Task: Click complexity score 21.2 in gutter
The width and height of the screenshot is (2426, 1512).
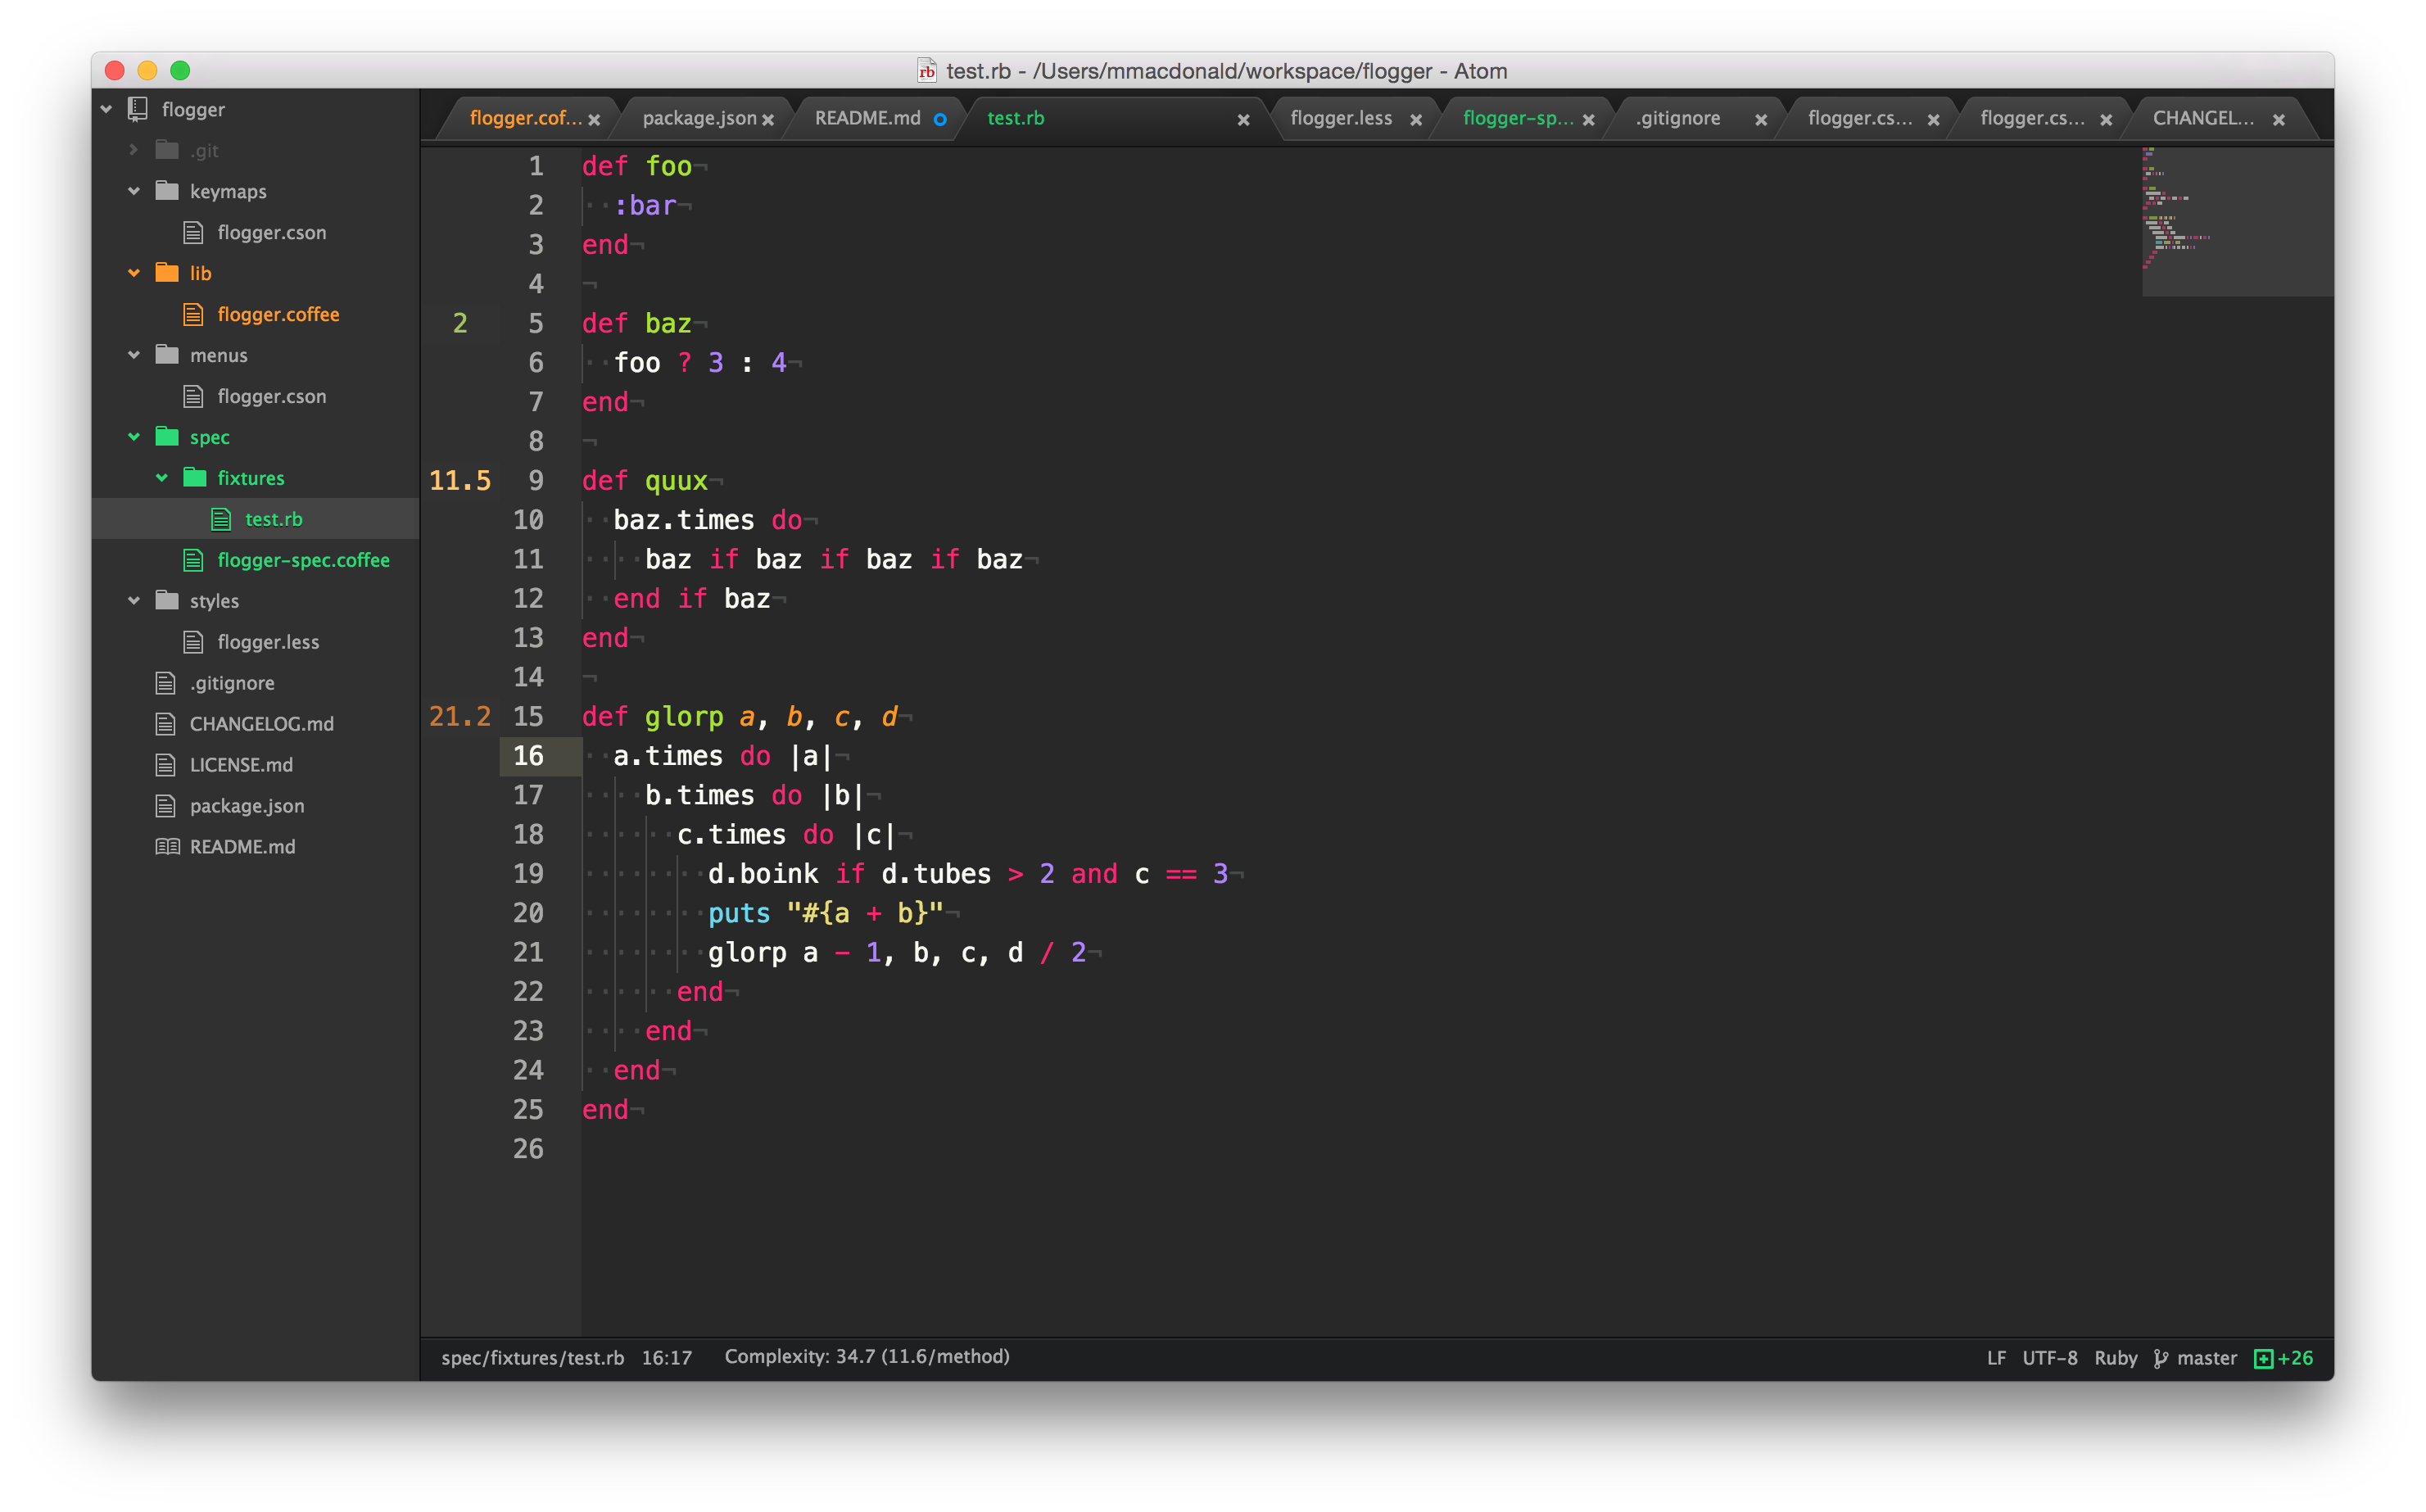Action: click(x=460, y=717)
